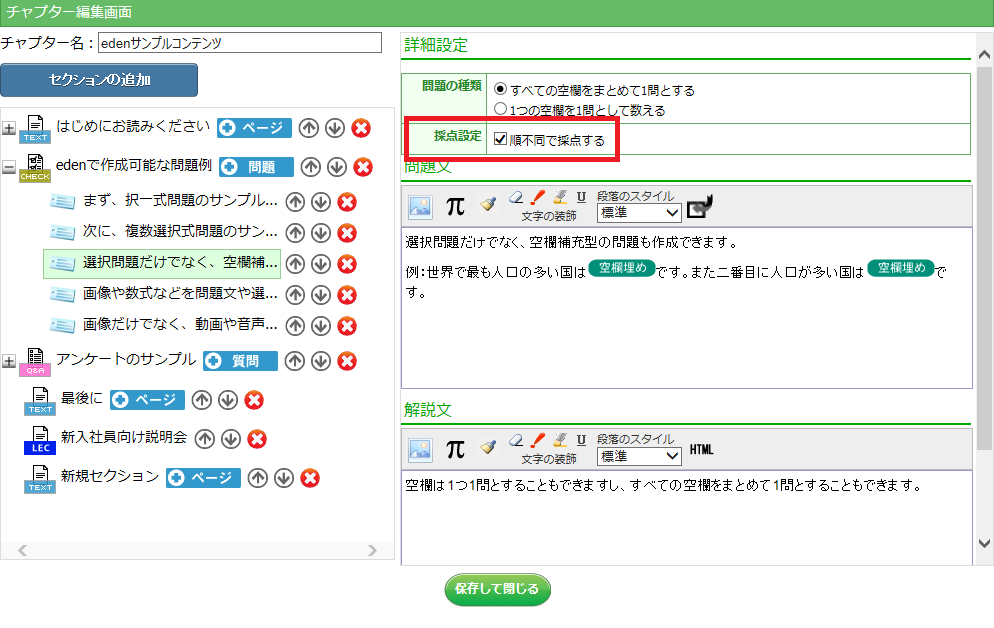Click into the 解説文 text area
This screenshot has height=628, width=994.
(687, 517)
